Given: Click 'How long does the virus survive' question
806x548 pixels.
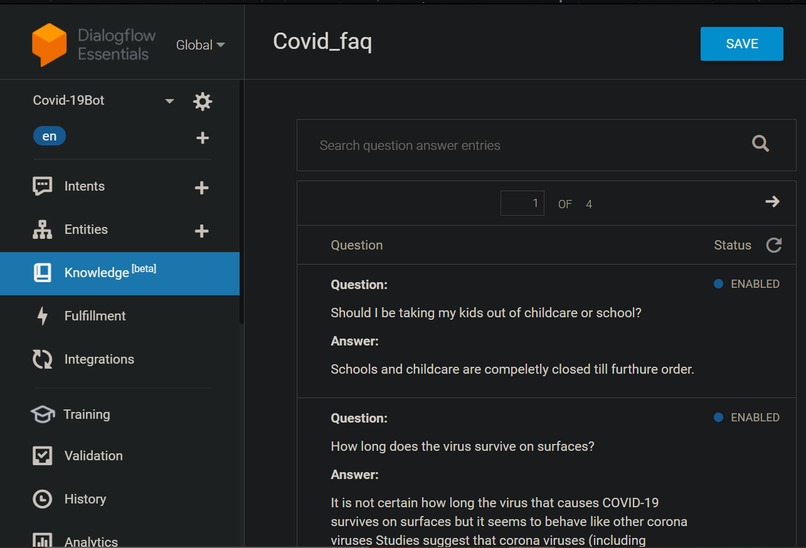Looking at the screenshot, I should 462,446.
